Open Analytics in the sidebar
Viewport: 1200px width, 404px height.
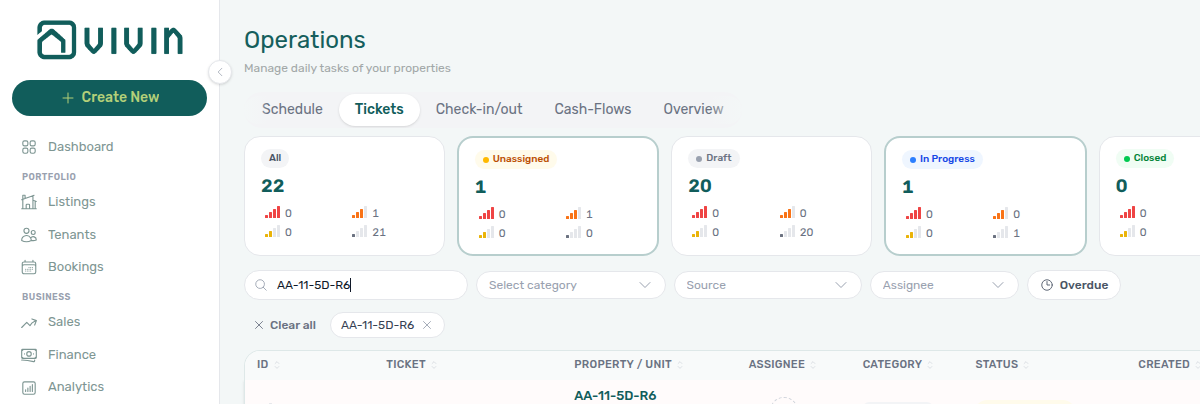tap(76, 387)
